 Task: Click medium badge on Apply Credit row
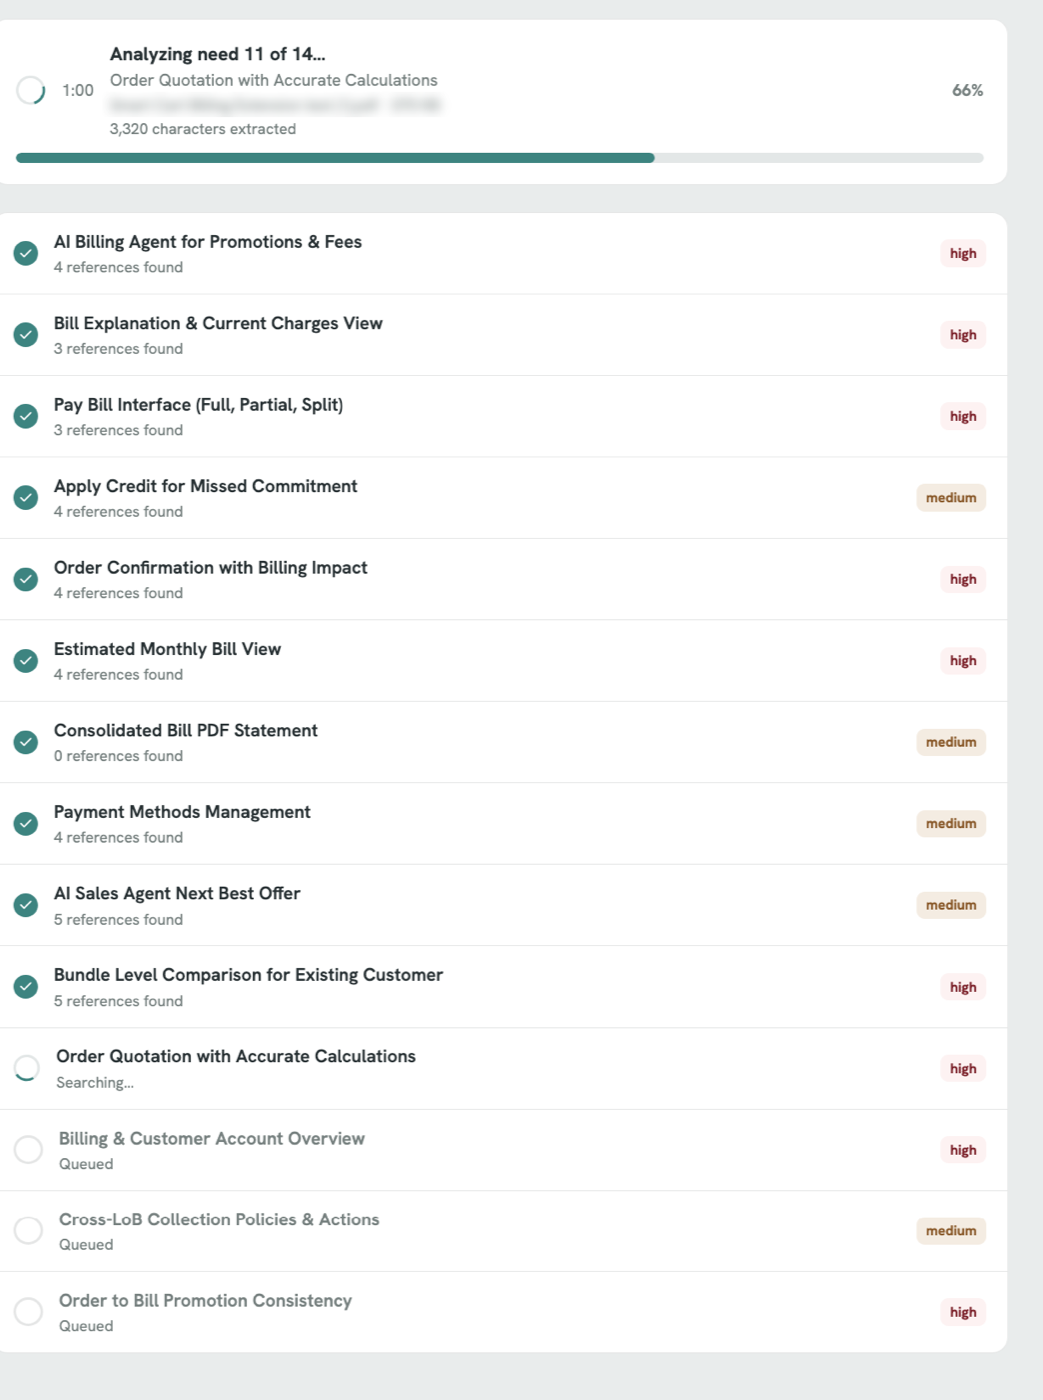click(951, 498)
